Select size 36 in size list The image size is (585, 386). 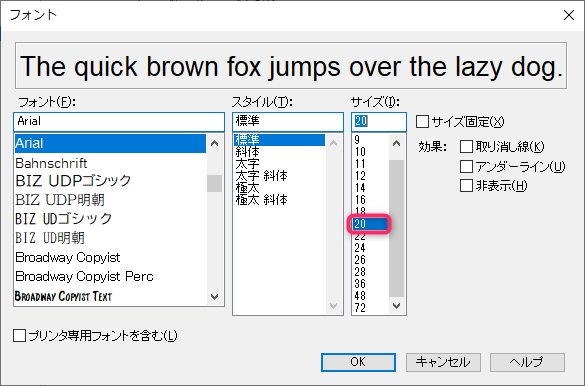[370, 284]
